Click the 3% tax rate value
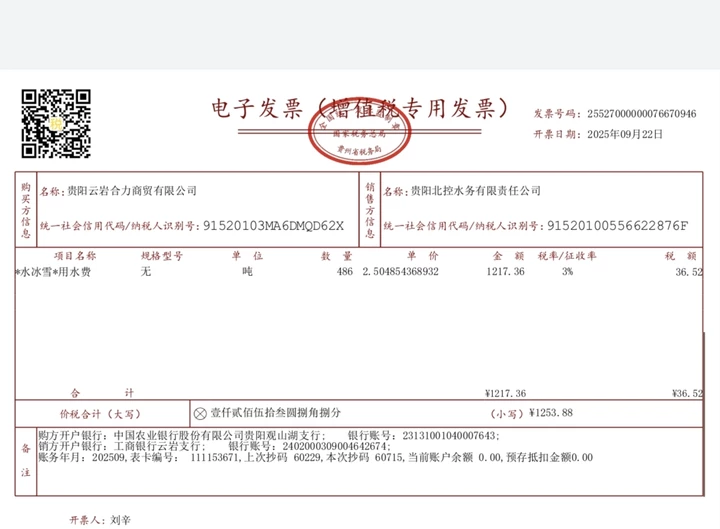This screenshot has width=720, height=529. click(567, 272)
